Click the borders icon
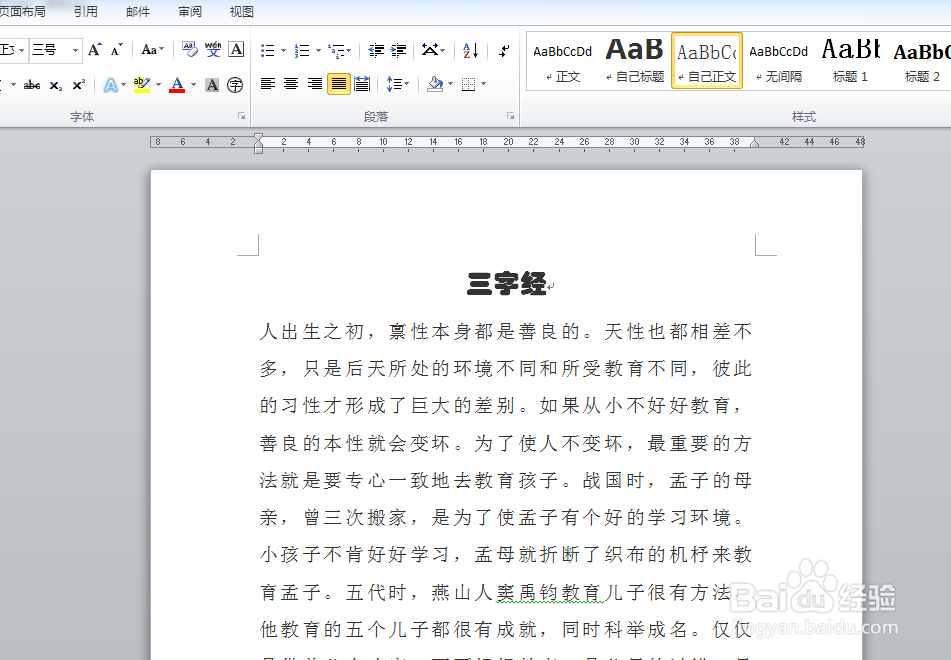Image resolution: width=951 pixels, height=660 pixels. [468, 84]
